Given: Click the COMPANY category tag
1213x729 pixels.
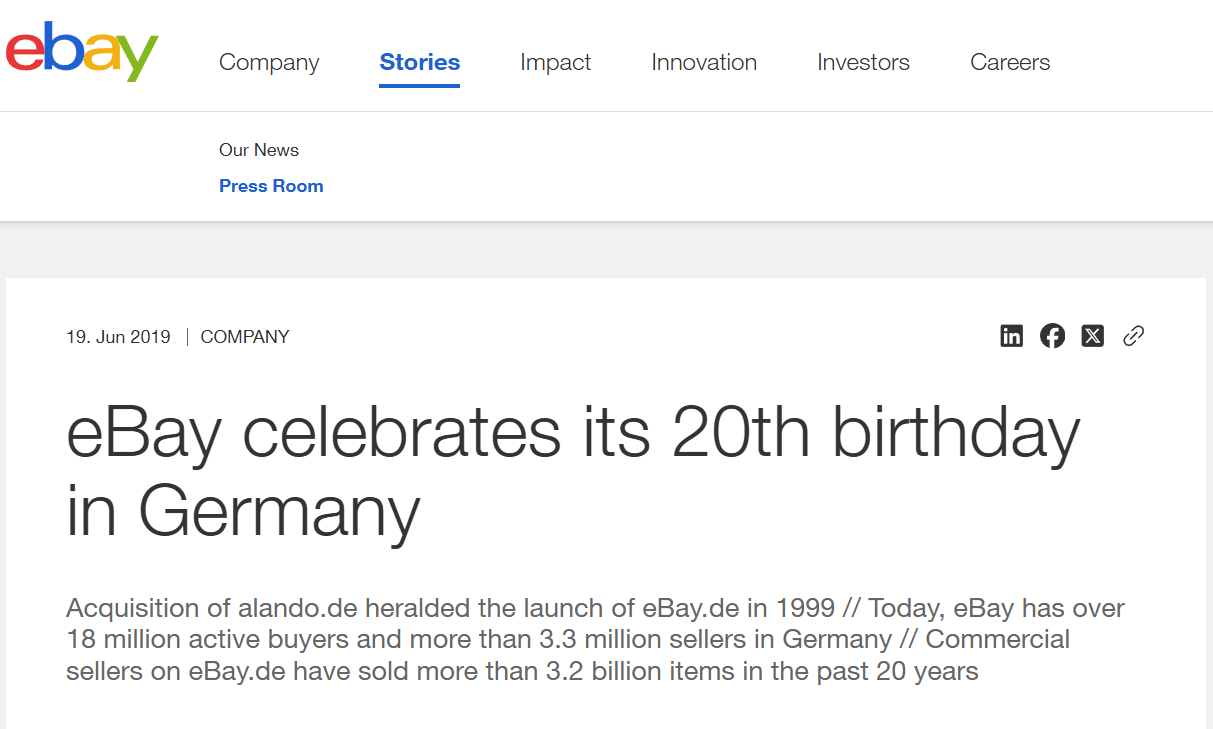Looking at the screenshot, I should pos(245,337).
